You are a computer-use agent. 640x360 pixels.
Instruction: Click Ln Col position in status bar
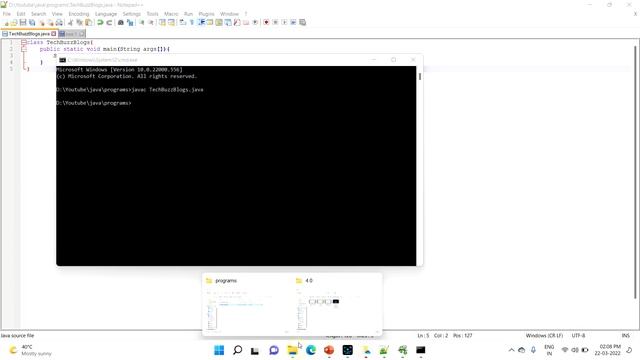click(x=444, y=336)
